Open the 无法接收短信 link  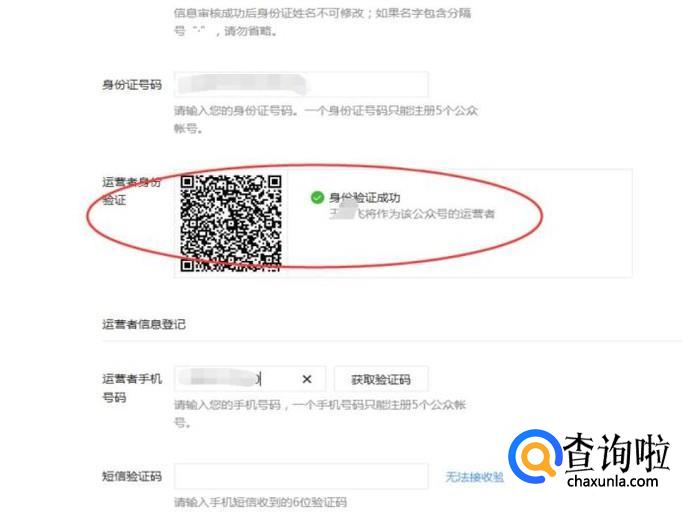474,477
